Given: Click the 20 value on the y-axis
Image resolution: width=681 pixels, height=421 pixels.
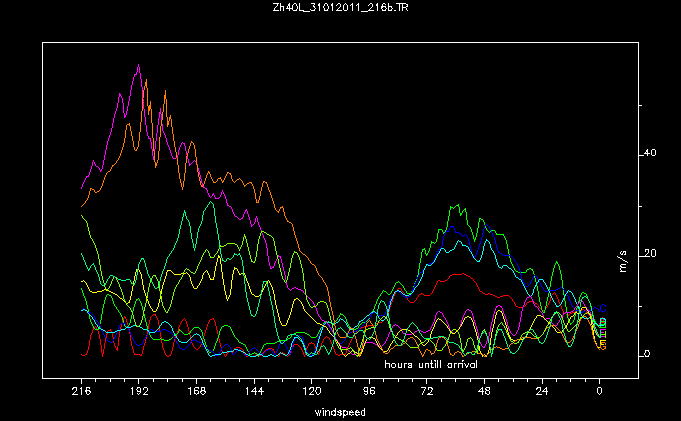Looking at the screenshot, I should (x=649, y=254).
